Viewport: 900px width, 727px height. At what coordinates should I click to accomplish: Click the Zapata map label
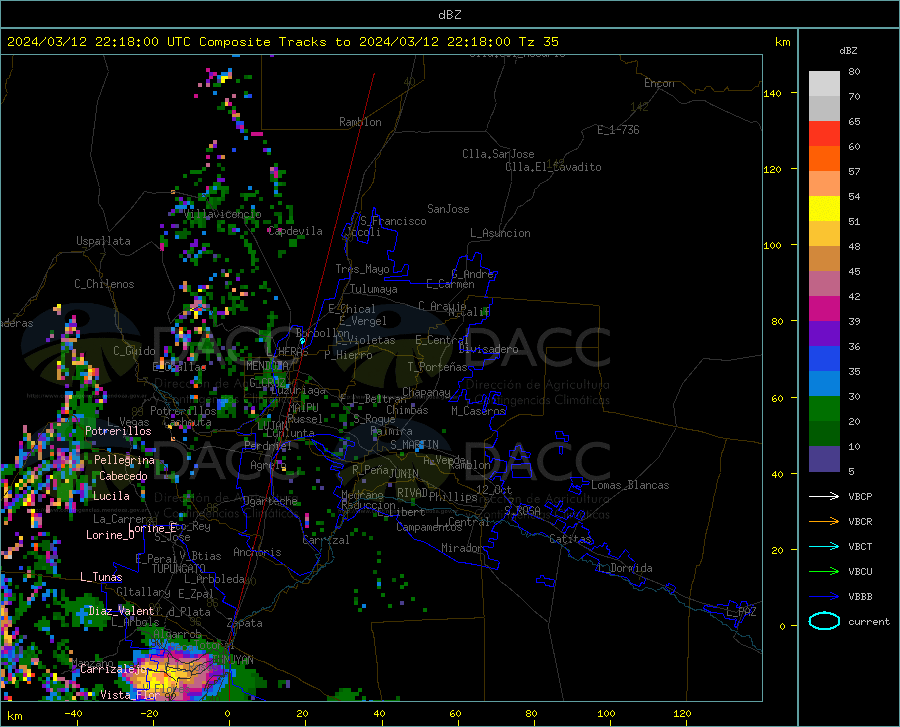click(x=245, y=623)
